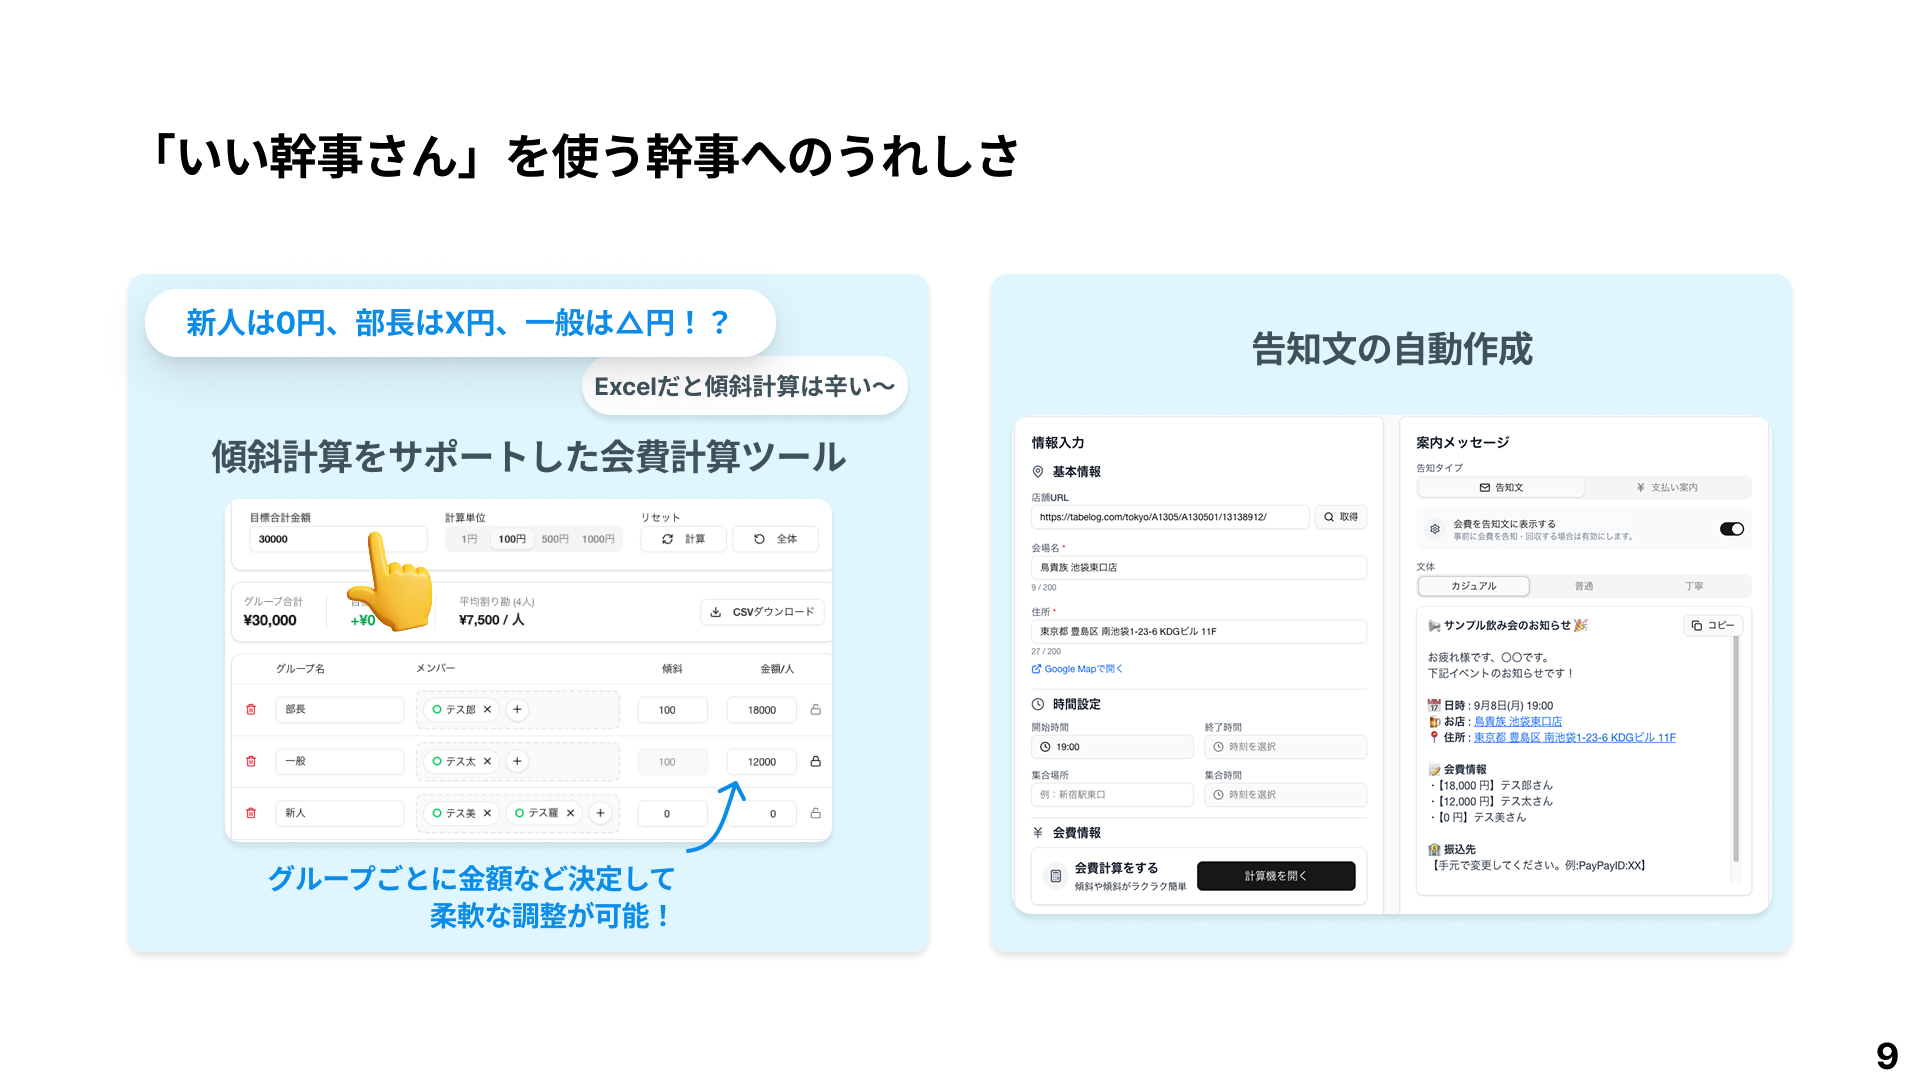Toggle 会費を告知文に表示する switch off
The width and height of the screenshot is (1920, 1080).
point(1731,529)
